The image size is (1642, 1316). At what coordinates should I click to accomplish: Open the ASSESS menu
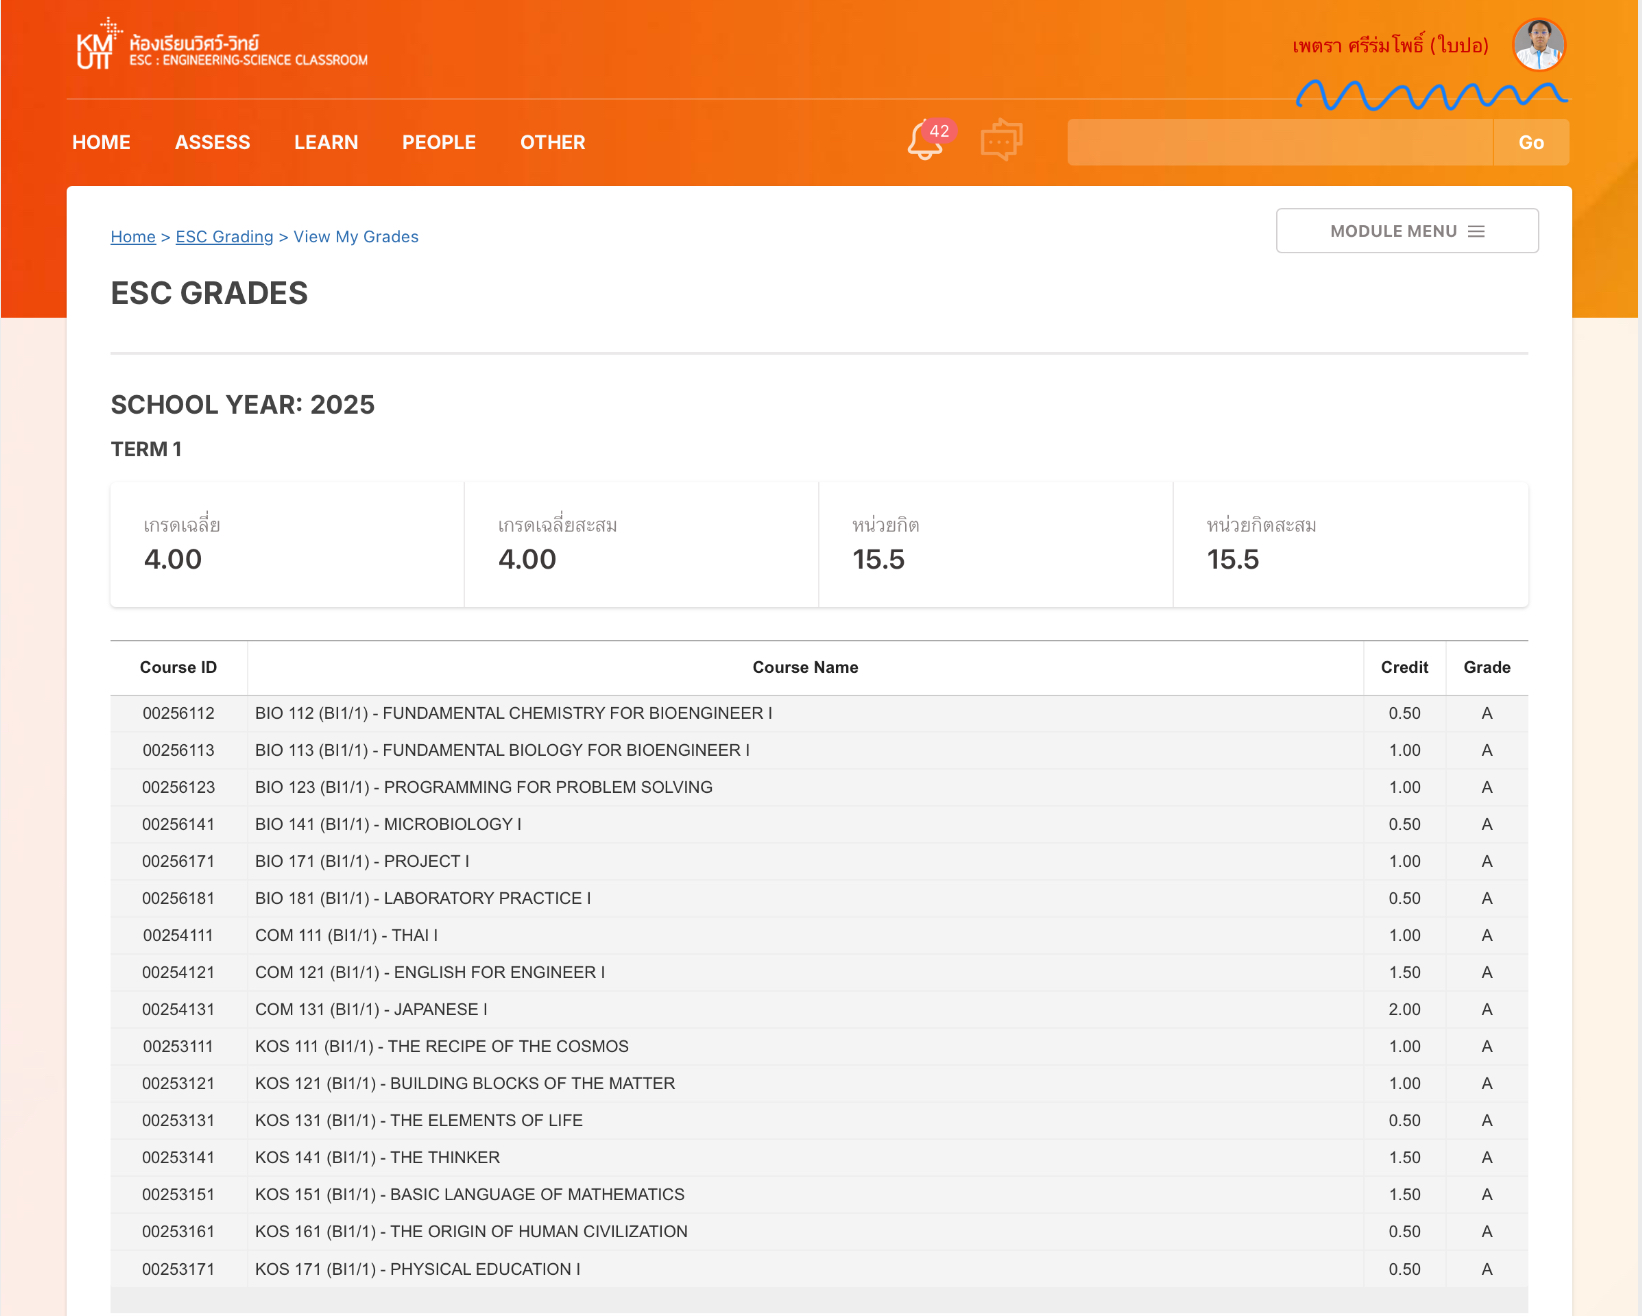pyautogui.click(x=212, y=142)
